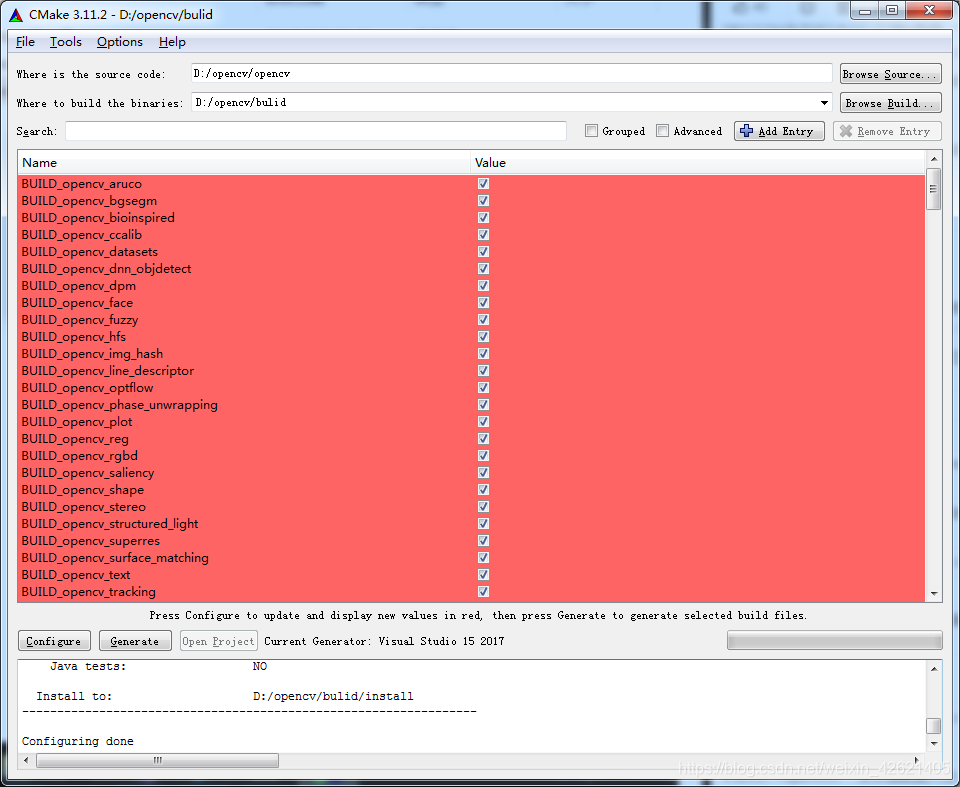Viewport: 960px width, 787px height.
Task: Select BUILD_opencv_stereo row
Action: pos(471,506)
